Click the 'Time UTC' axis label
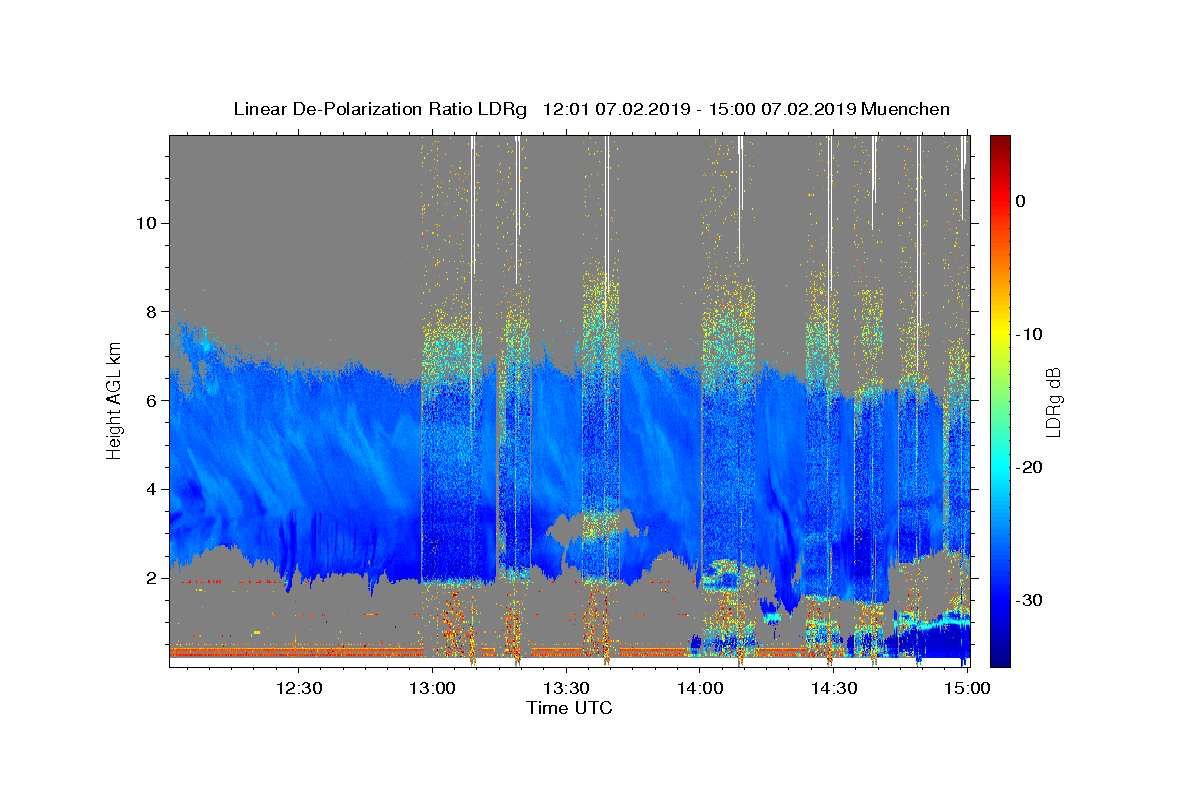The image size is (1200, 800). coord(569,708)
